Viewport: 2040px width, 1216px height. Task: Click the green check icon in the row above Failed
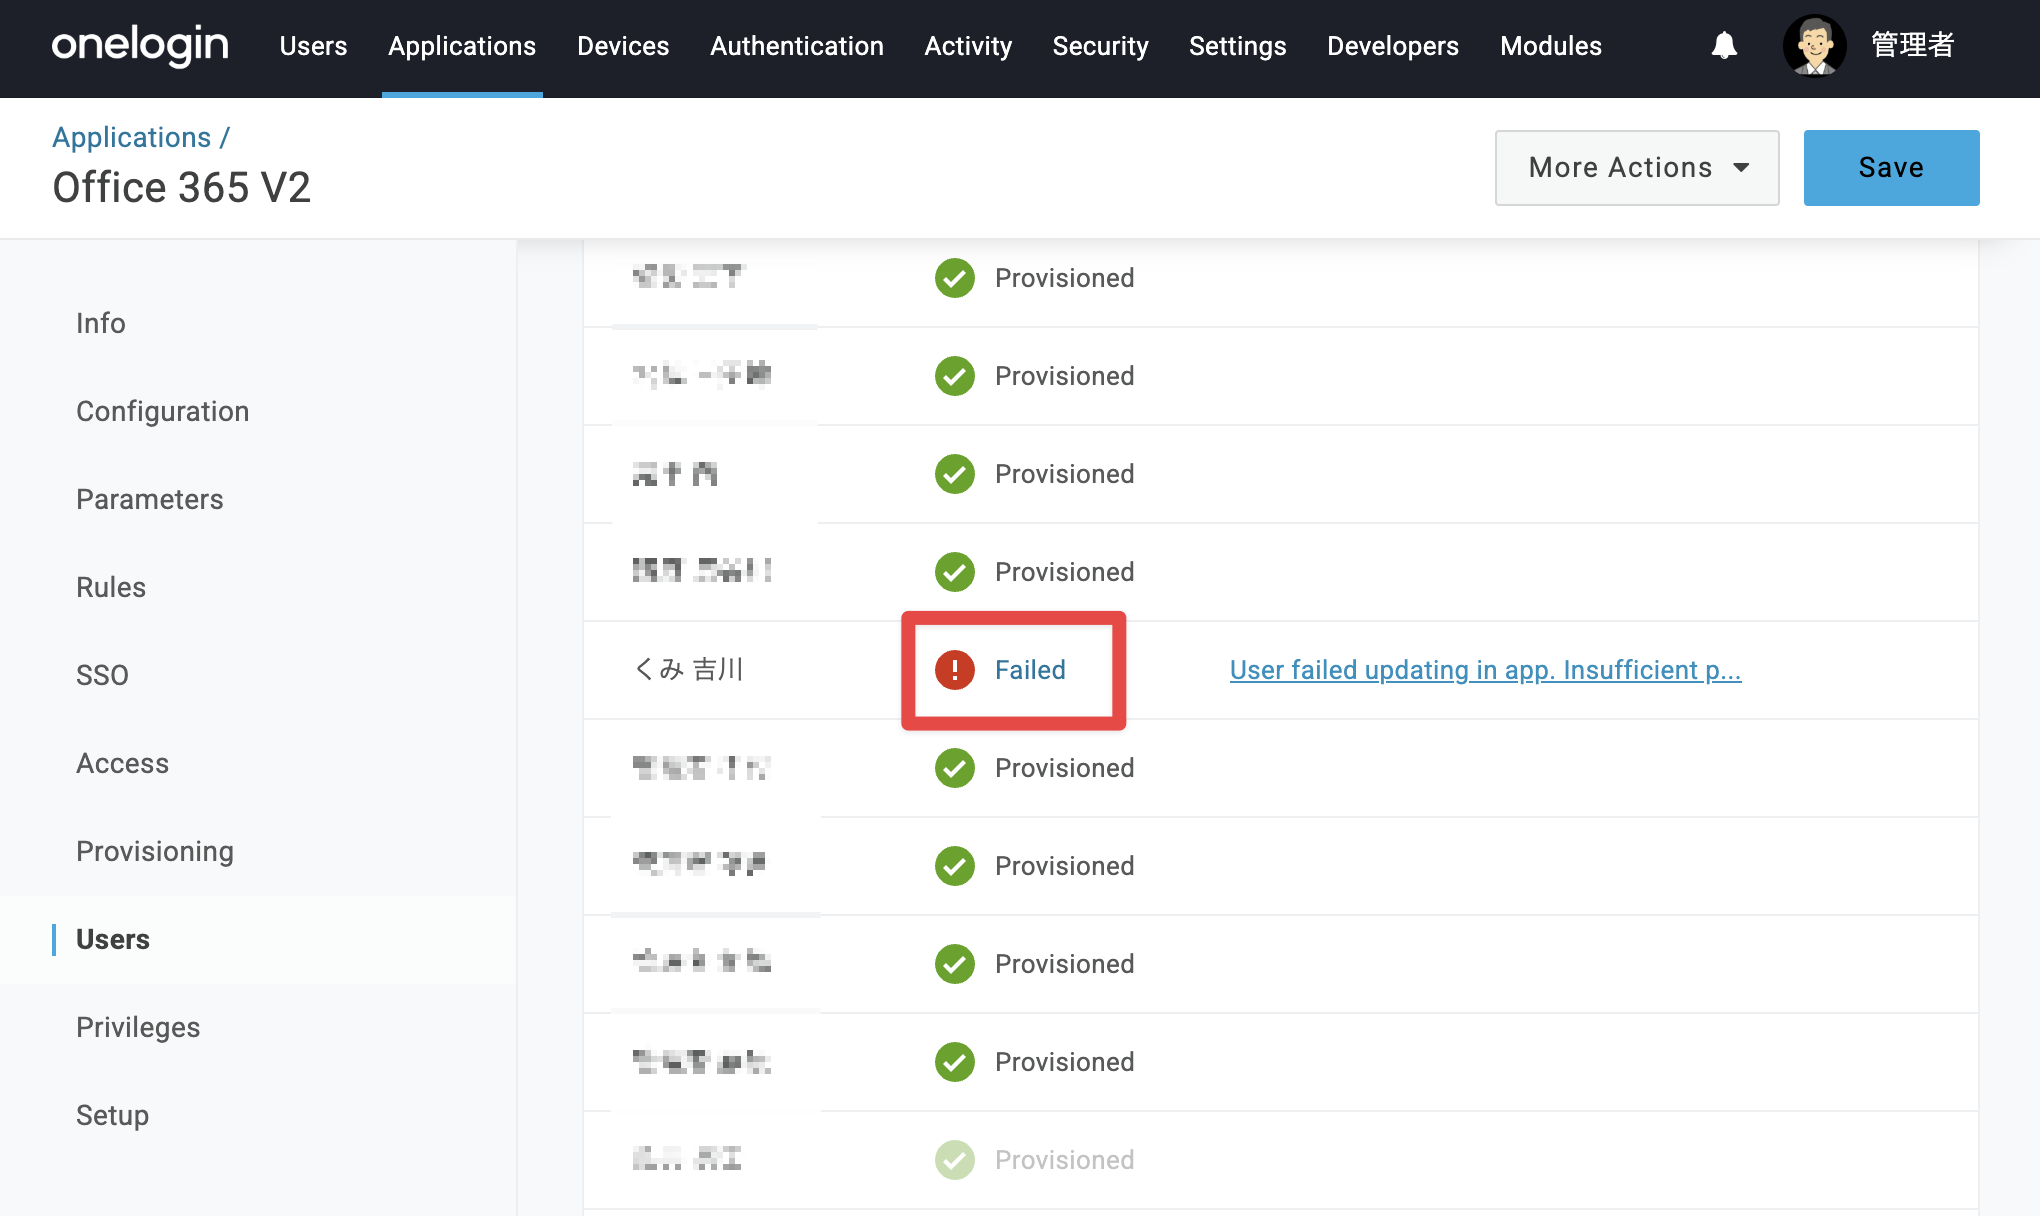point(955,572)
